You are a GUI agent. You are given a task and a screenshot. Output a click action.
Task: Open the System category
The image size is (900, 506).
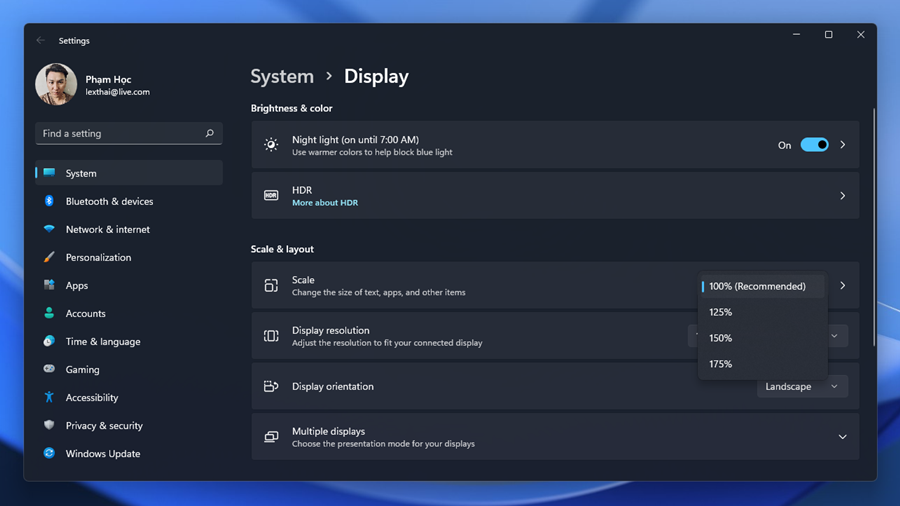[129, 173]
